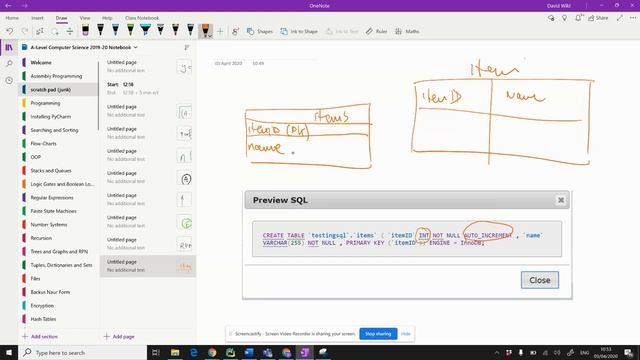Click the Maths tool button
Image resolution: width=640 pixels, height=360 pixels.
pos(407,31)
